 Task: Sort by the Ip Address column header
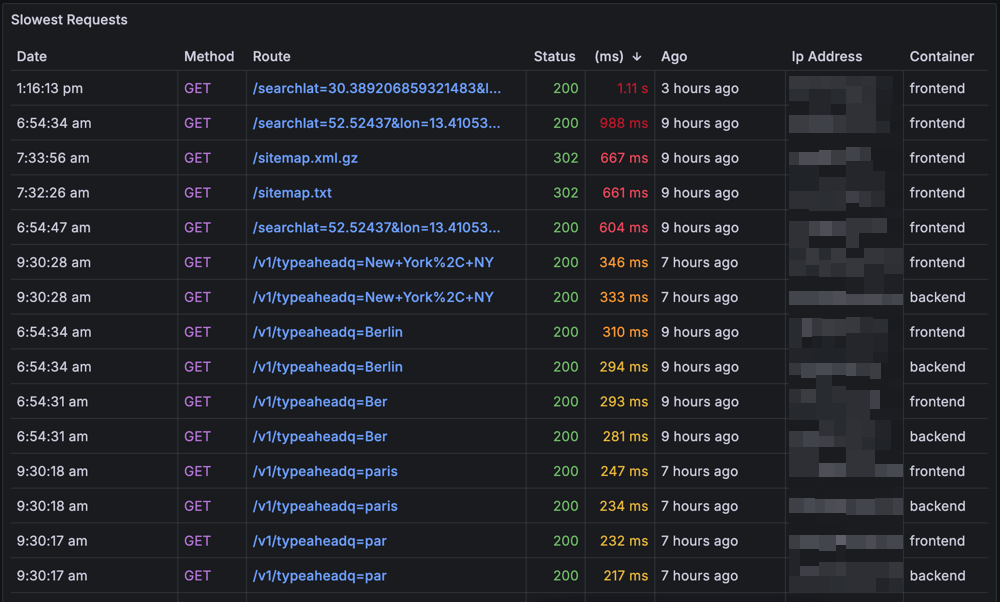(x=826, y=57)
